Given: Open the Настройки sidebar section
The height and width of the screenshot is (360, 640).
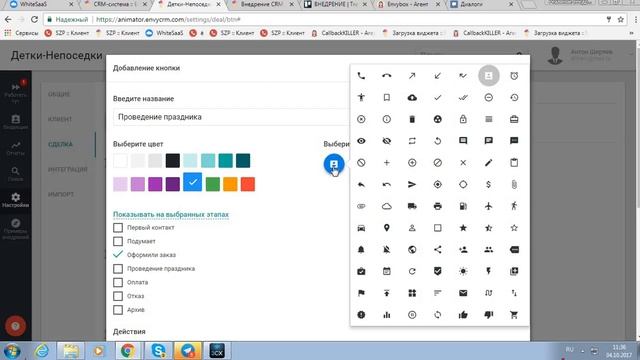Looking at the screenshot, I should 16,200.
